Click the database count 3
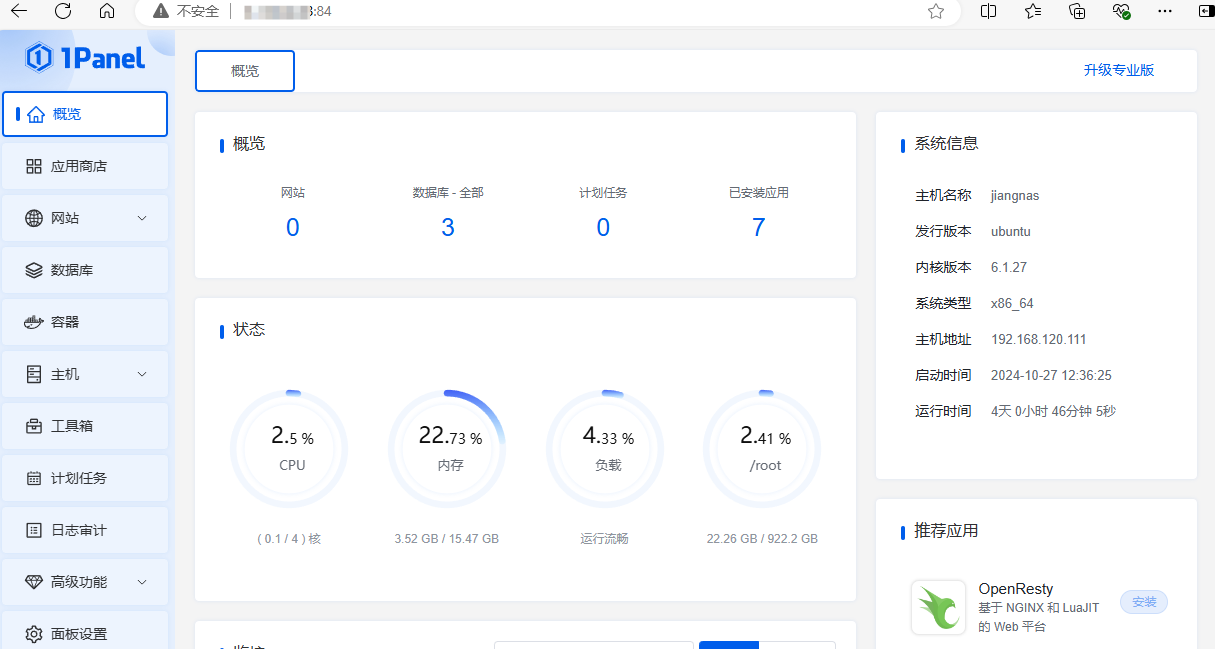Screen dimensions: 1215x649 (447, 228)
